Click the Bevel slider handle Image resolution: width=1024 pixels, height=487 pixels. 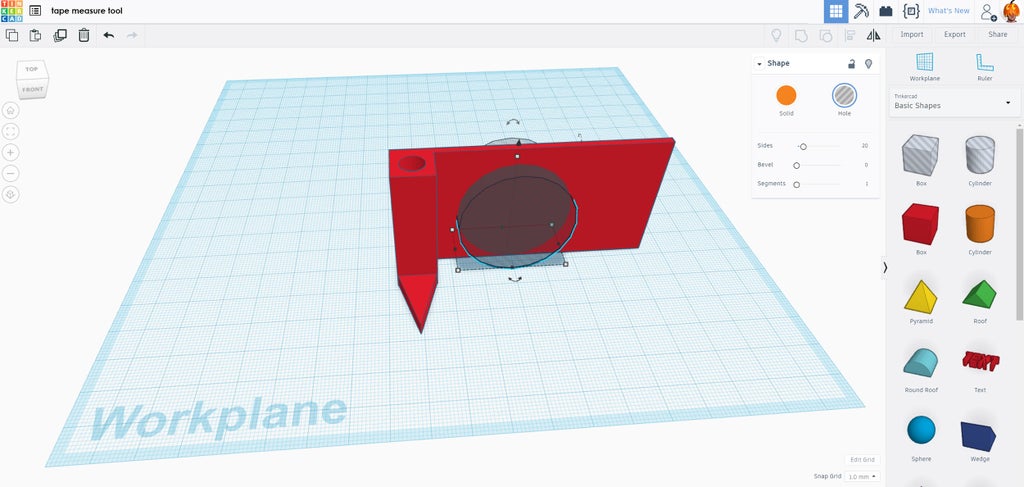[796, 165]
